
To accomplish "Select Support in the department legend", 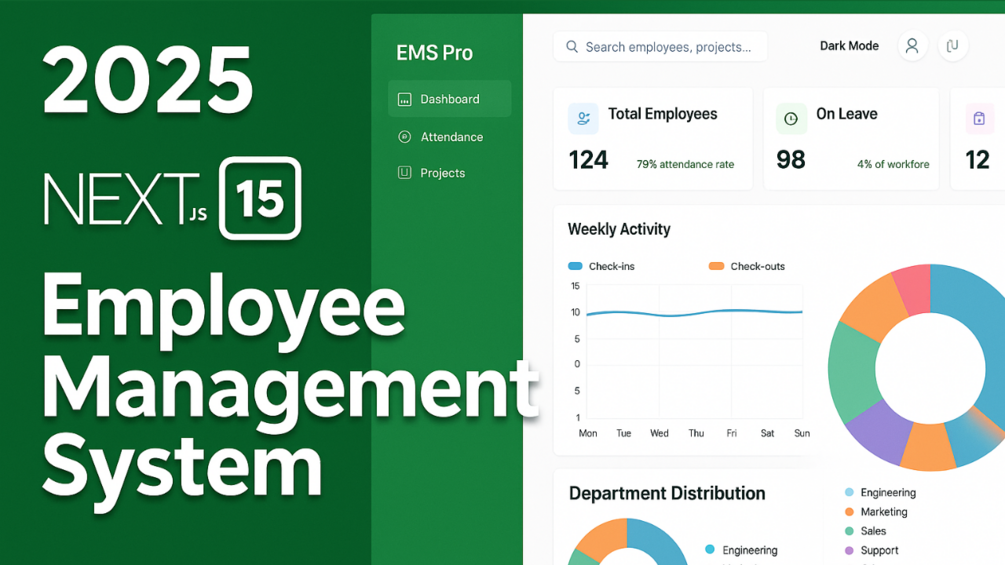I will (872, 550).
